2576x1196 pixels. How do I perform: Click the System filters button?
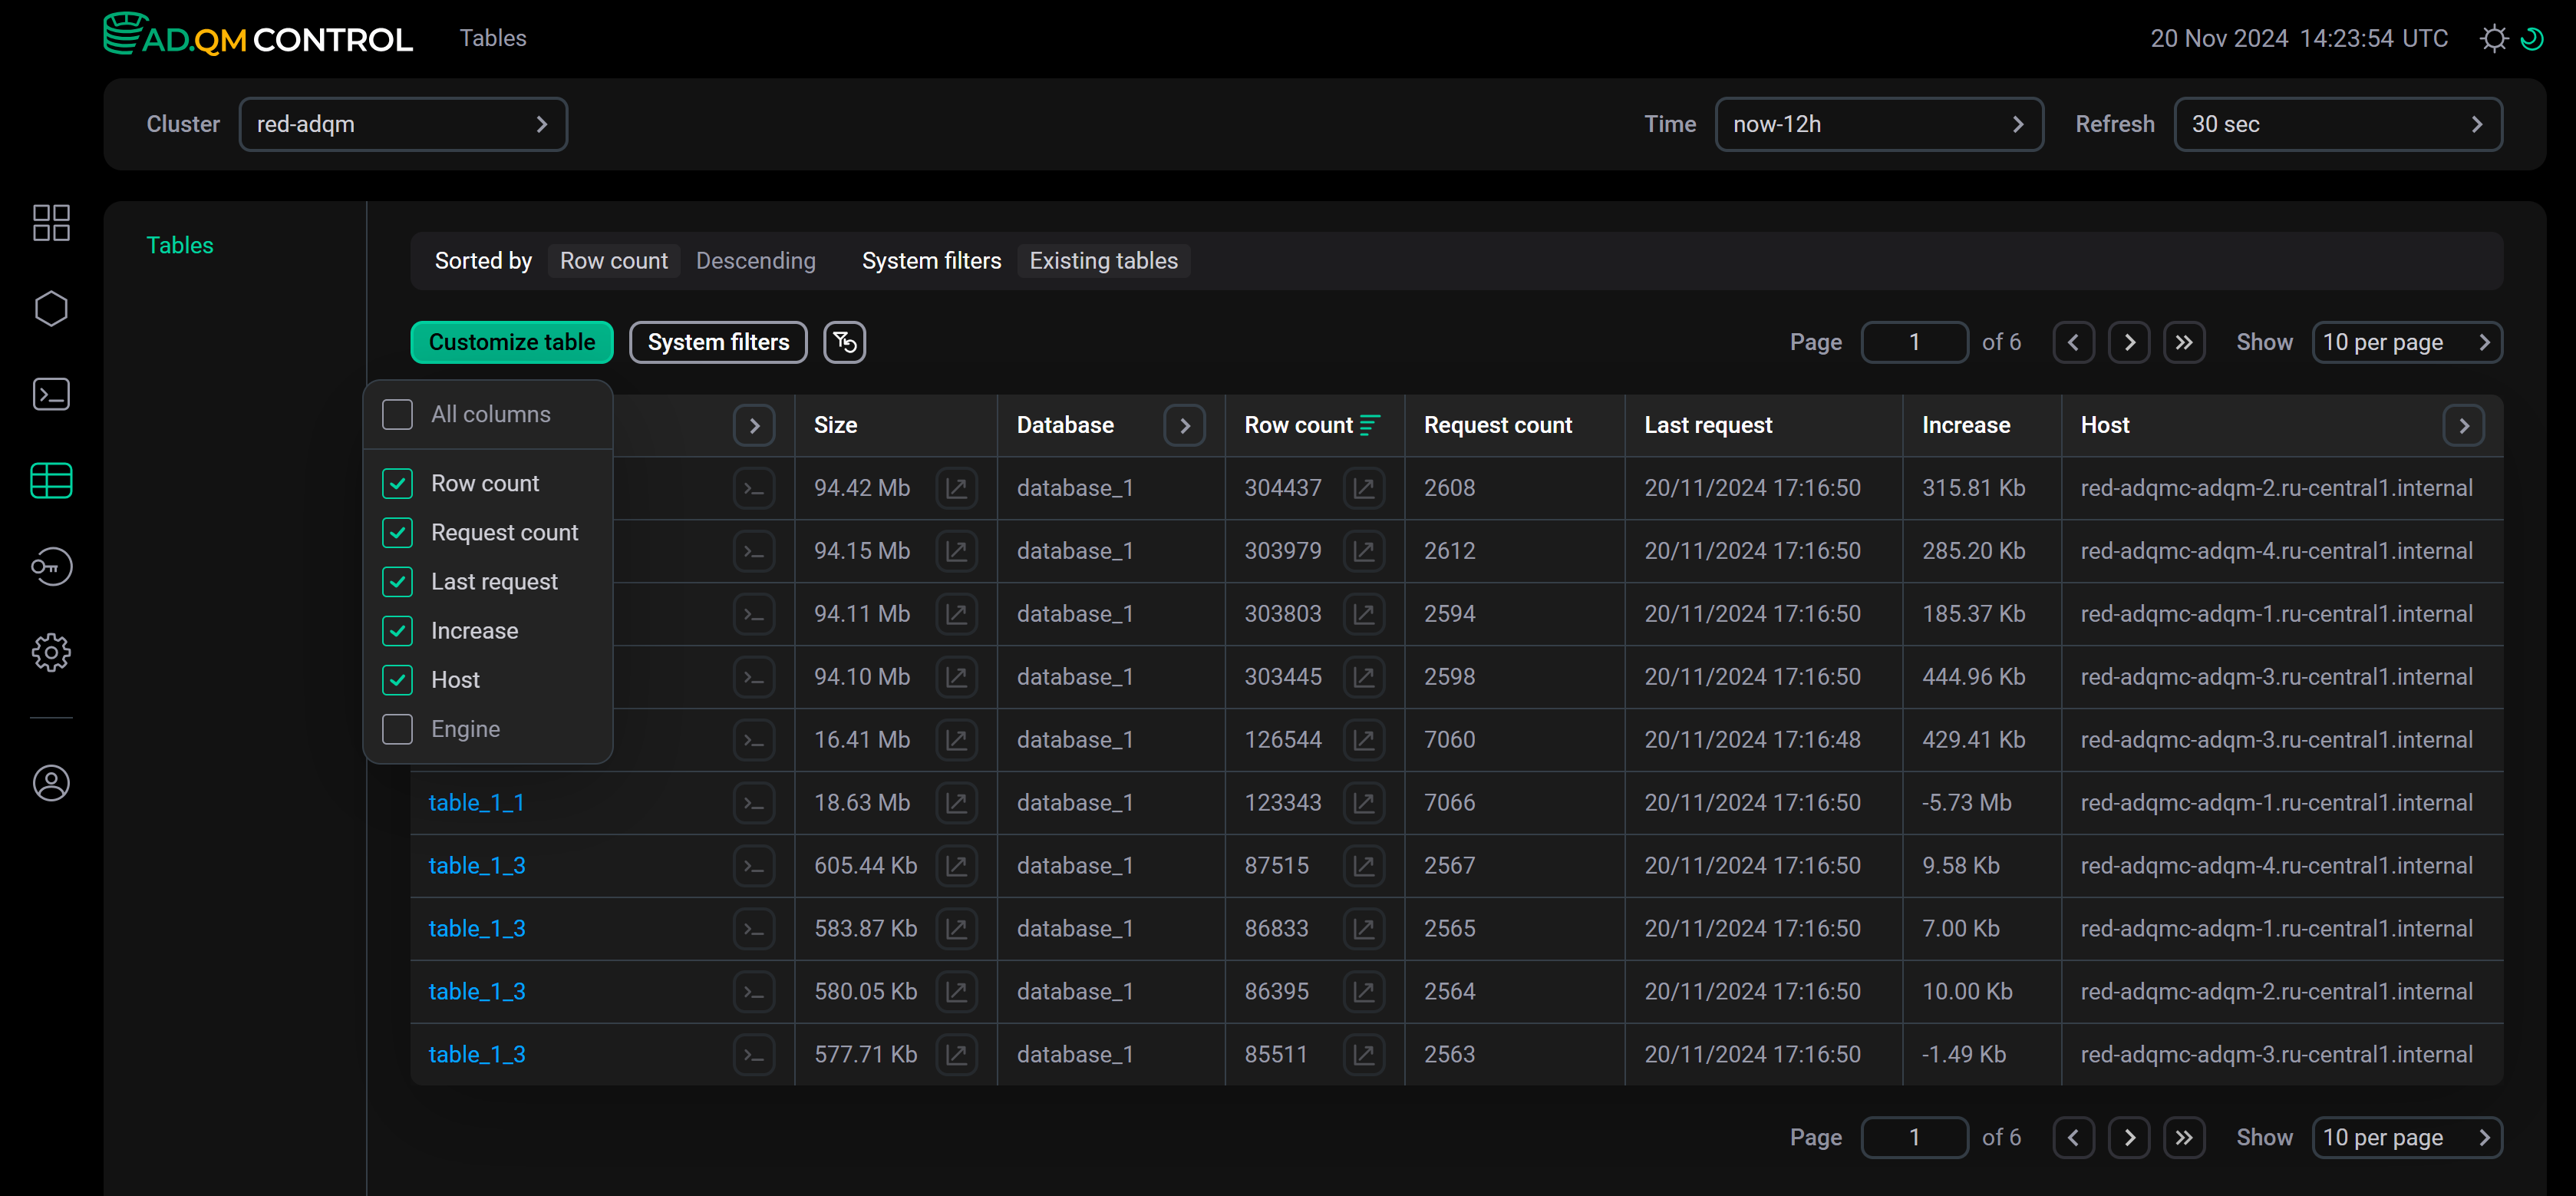point(718,342)
